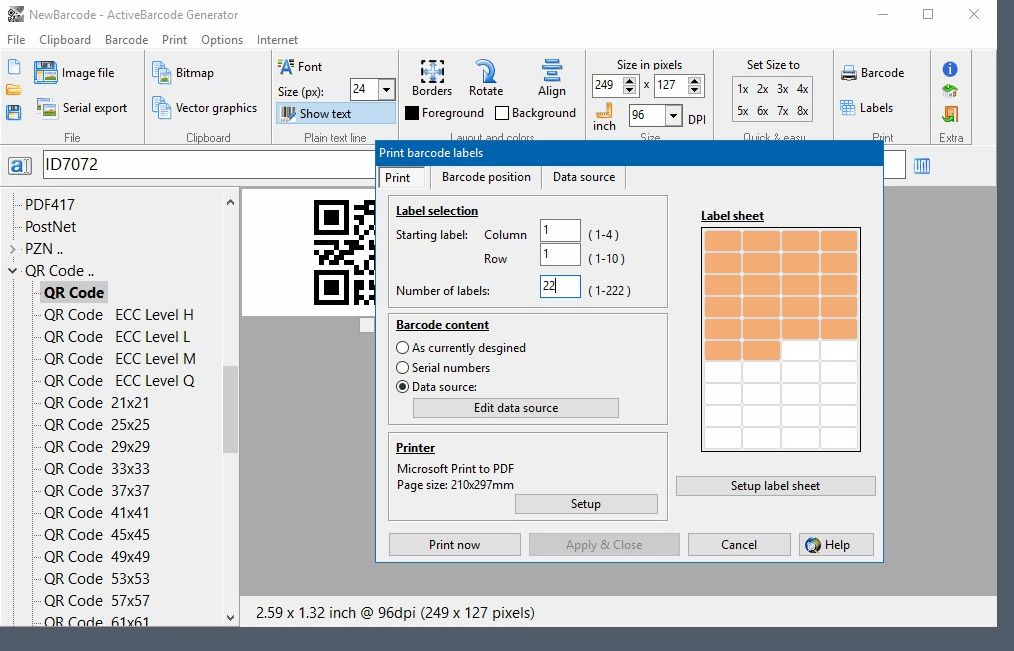The height and width of the screenshot is (651, 1014).
Task: Set size to 3x
Action: click(x=782, y=89)
